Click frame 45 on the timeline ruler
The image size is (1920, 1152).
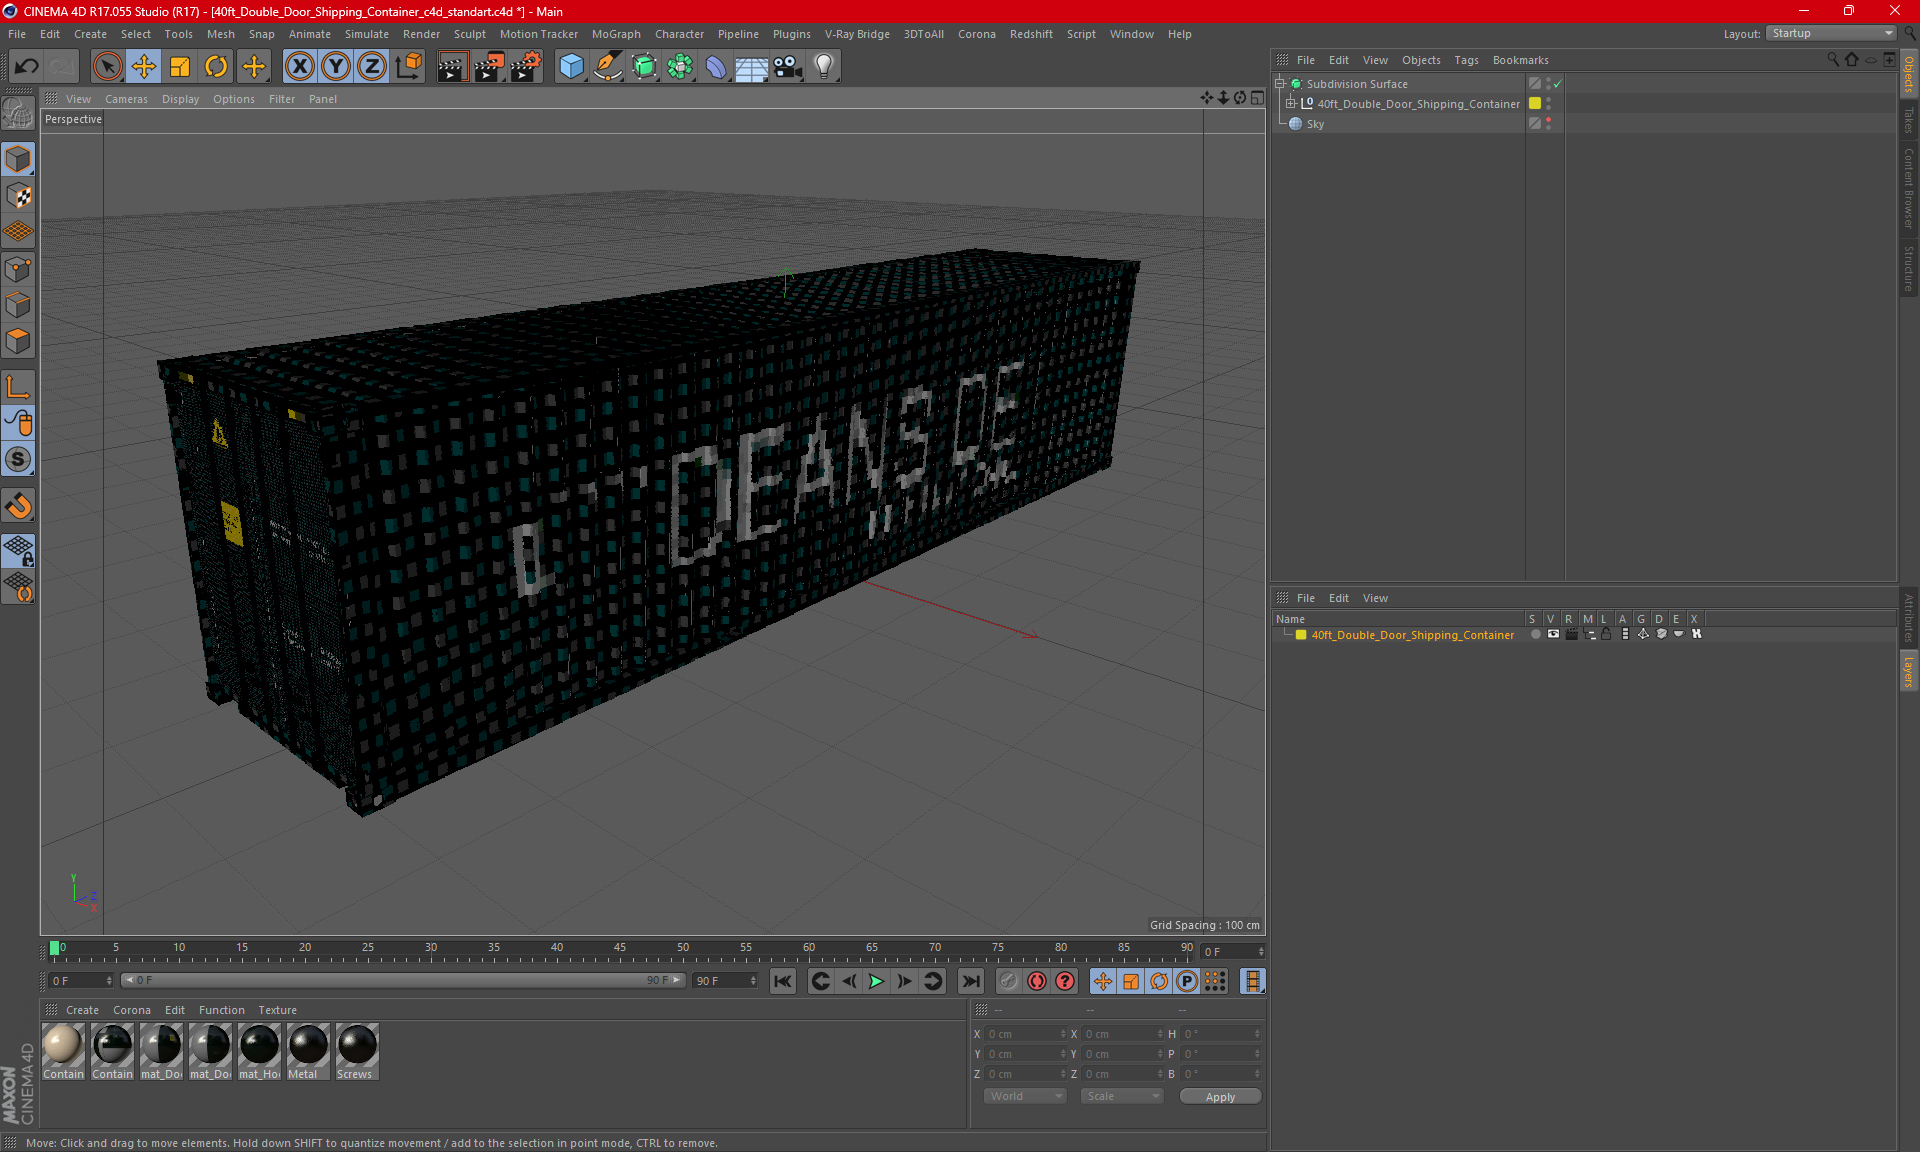620,949
